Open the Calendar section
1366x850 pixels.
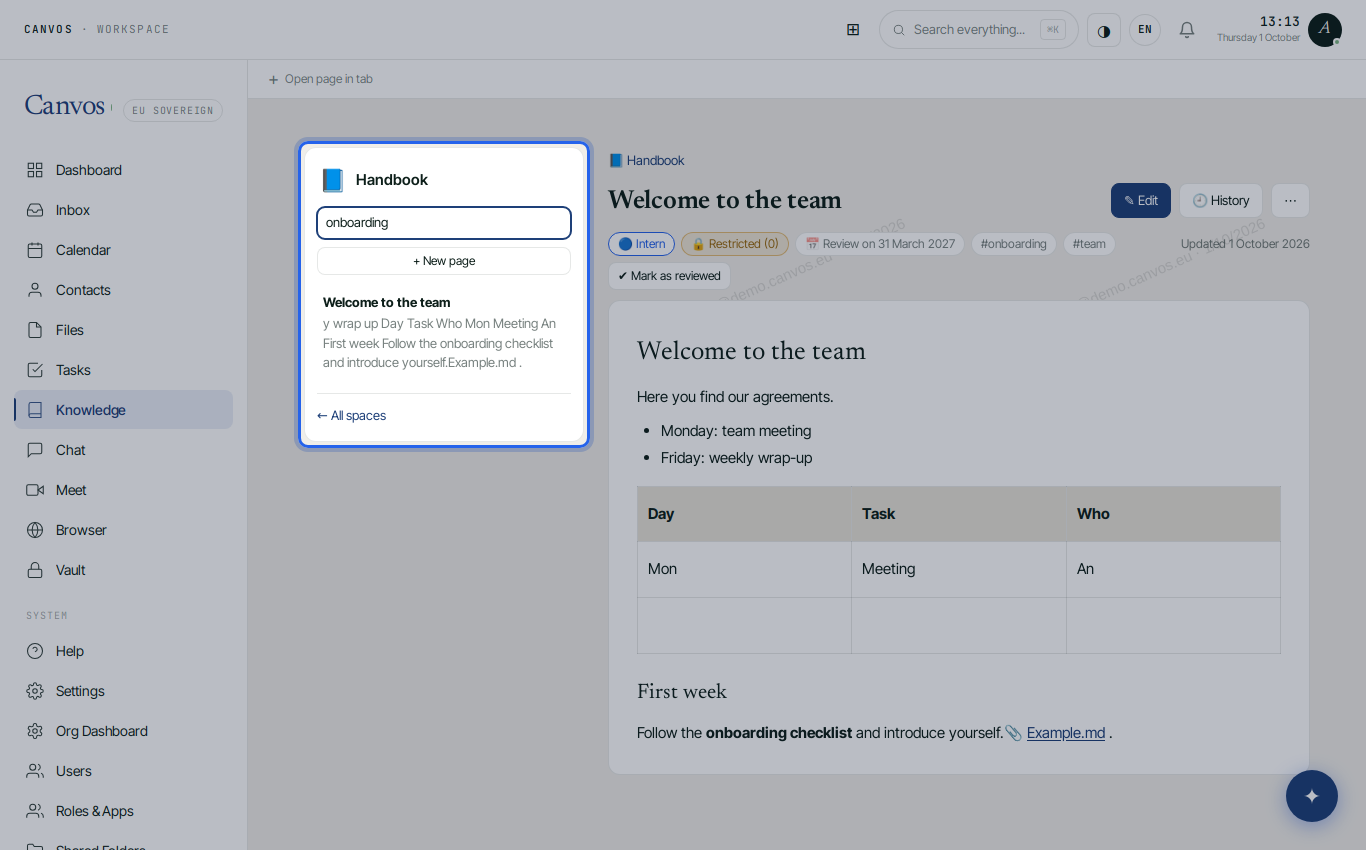pyautogui.click(x=123, y=250)
